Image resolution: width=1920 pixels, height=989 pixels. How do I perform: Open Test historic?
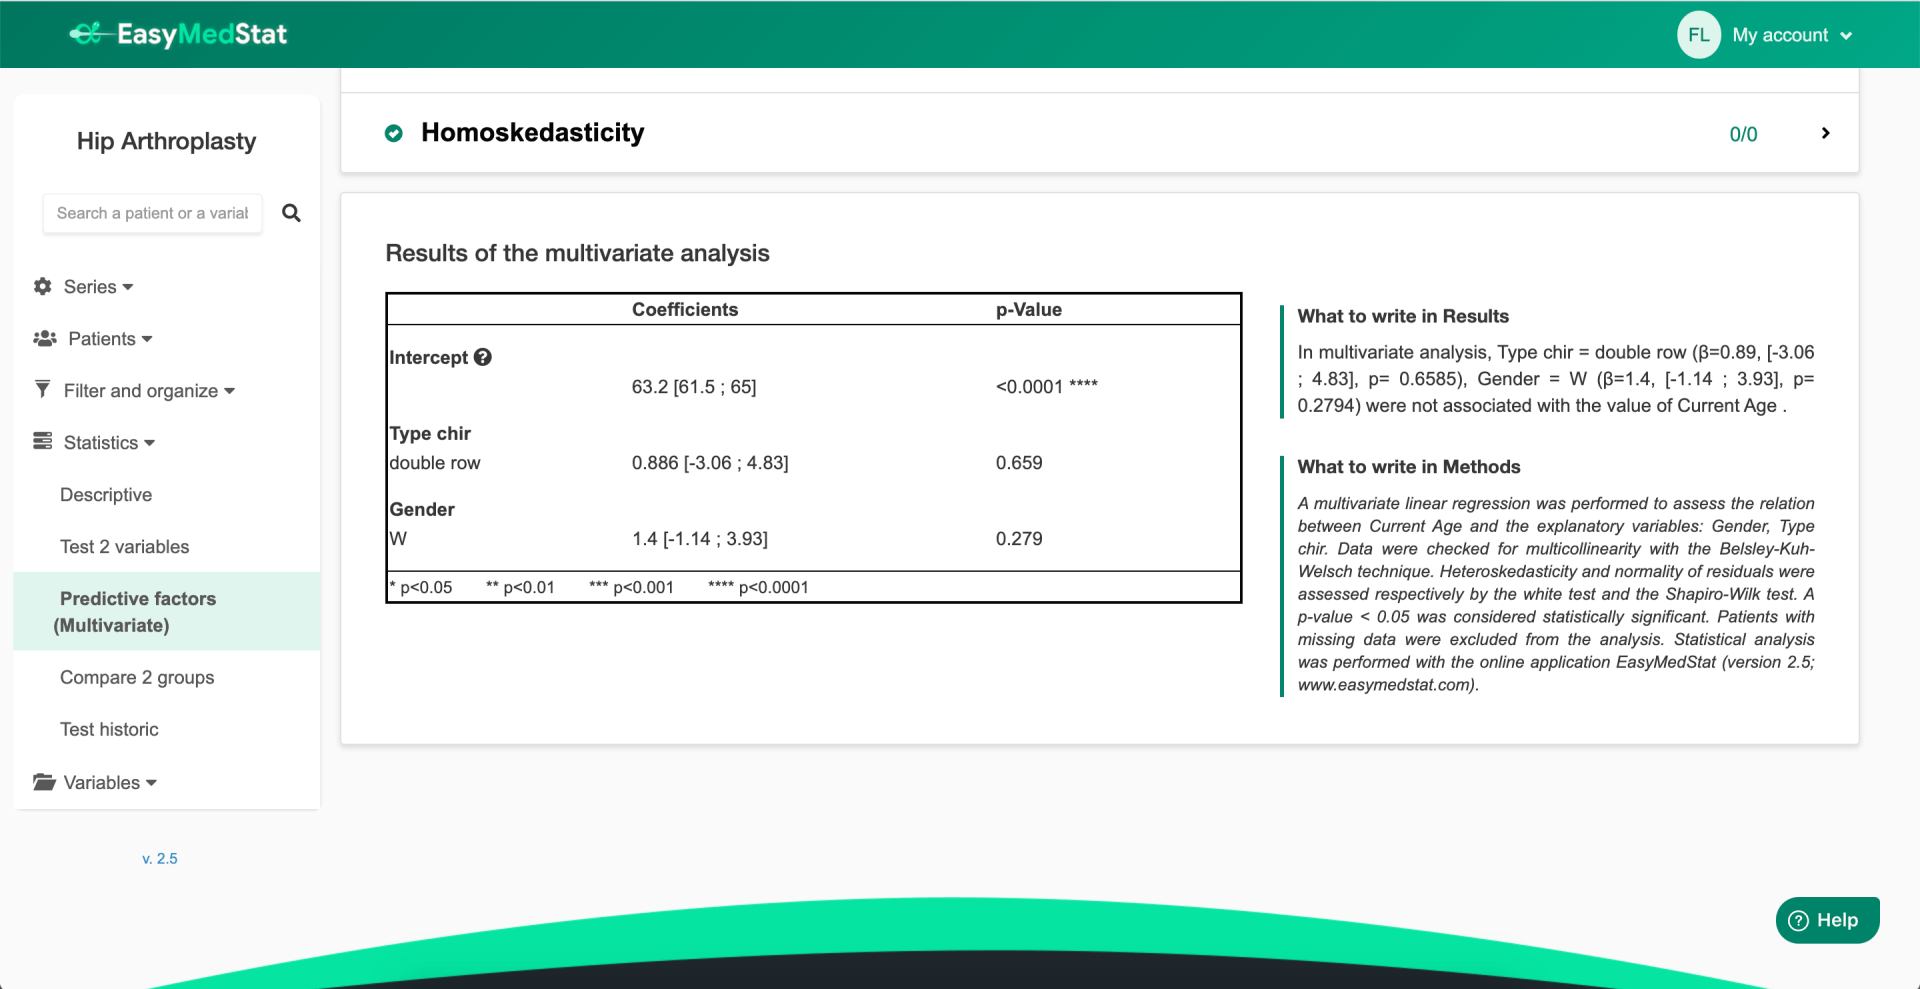(109, 729)
